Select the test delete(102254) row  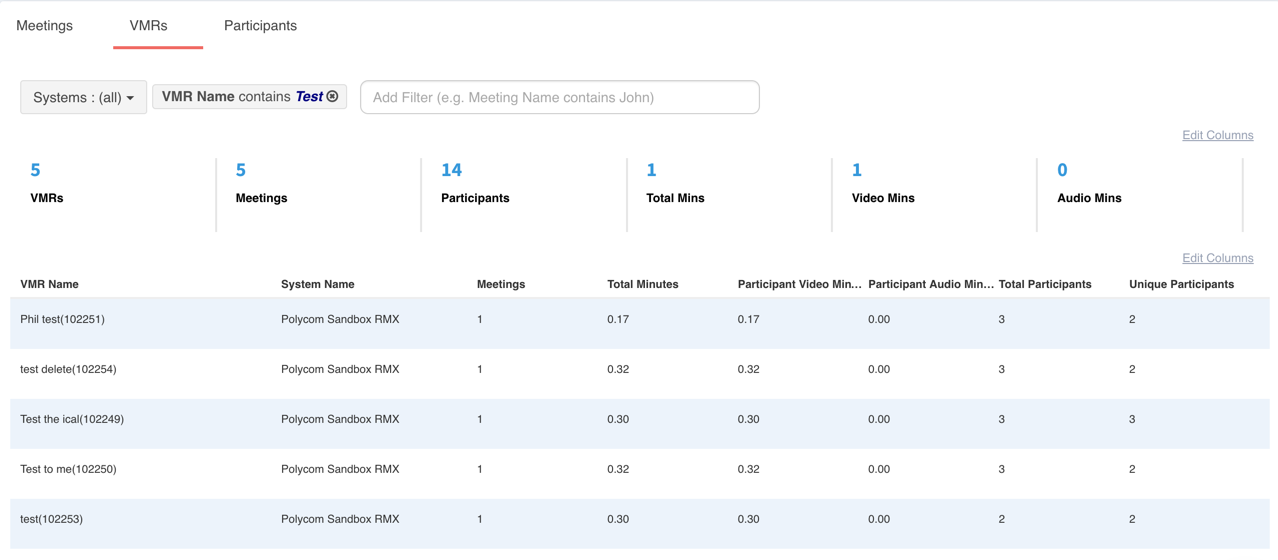(639, 373)
